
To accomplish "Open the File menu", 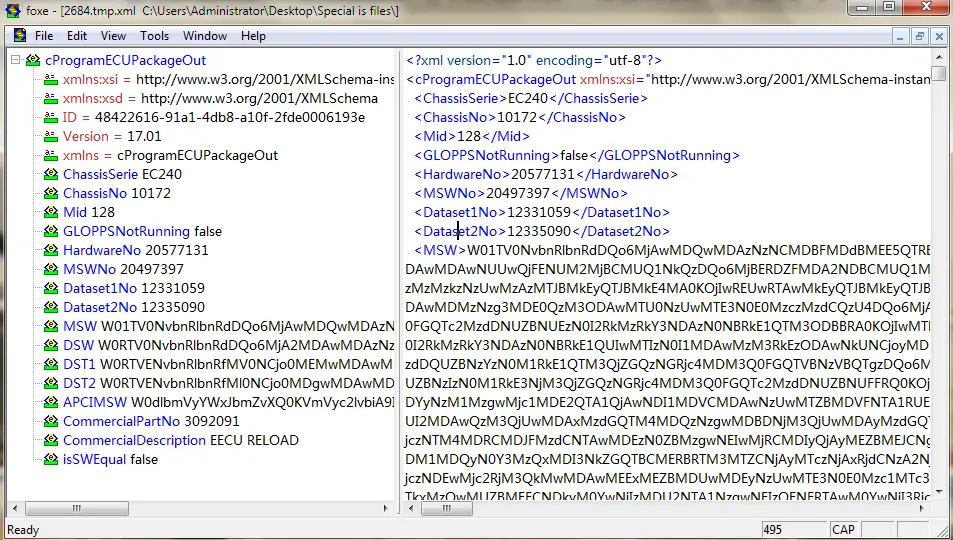I will click(x=44, y=36).
